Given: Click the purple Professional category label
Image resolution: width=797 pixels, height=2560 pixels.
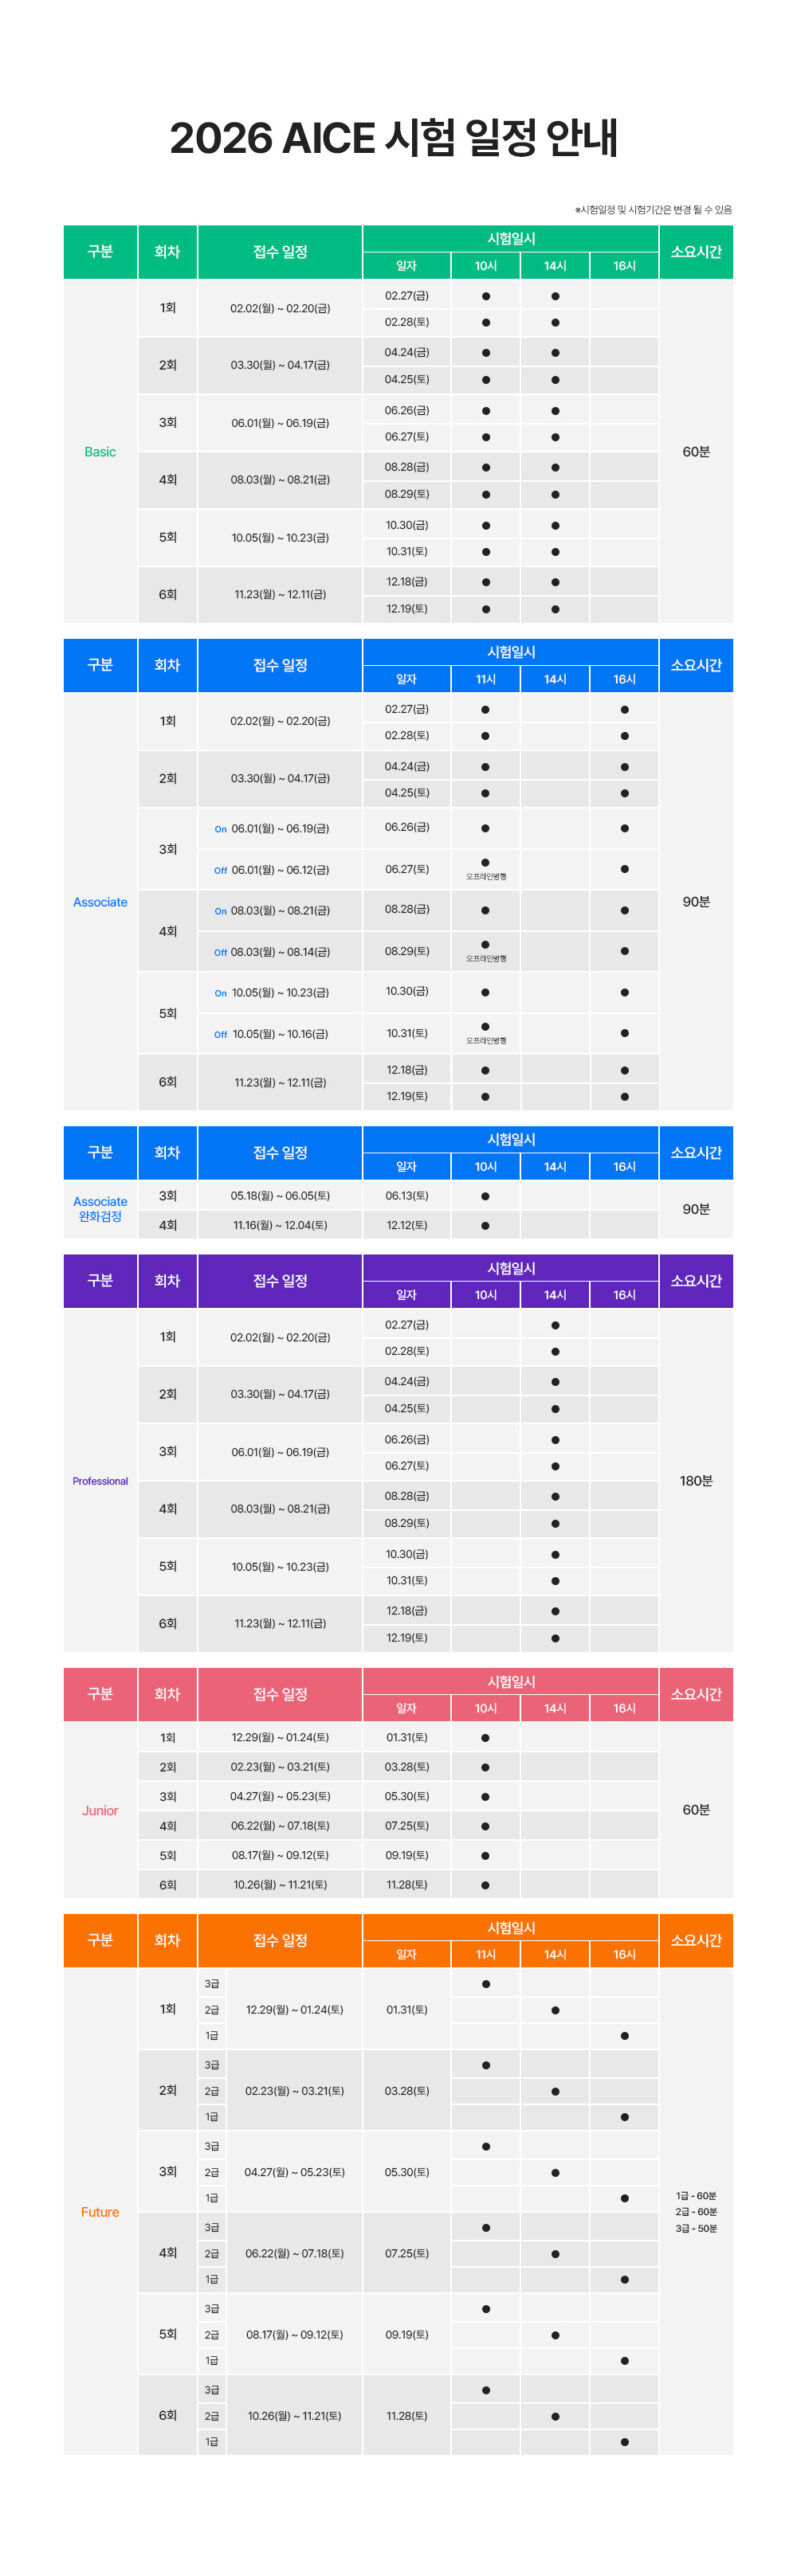Looking at the screenshot, I should pyautogui.click(x=100, y=1481).
